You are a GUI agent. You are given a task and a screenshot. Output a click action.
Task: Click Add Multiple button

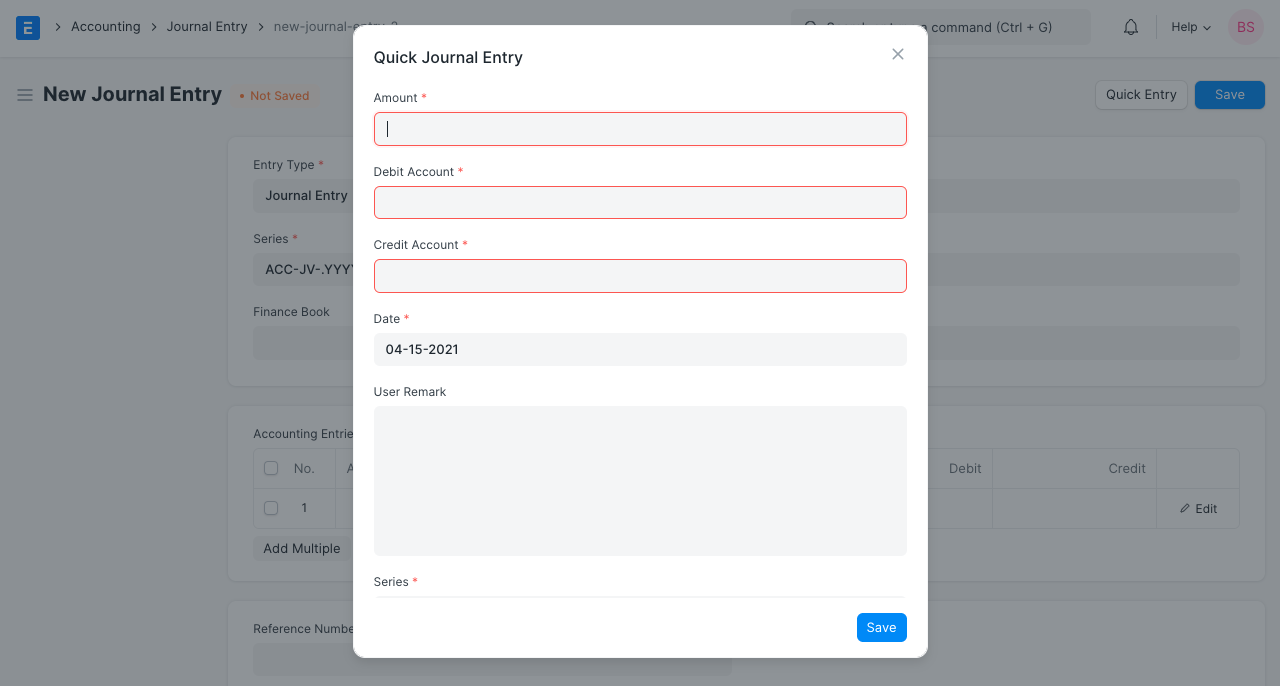301,549
